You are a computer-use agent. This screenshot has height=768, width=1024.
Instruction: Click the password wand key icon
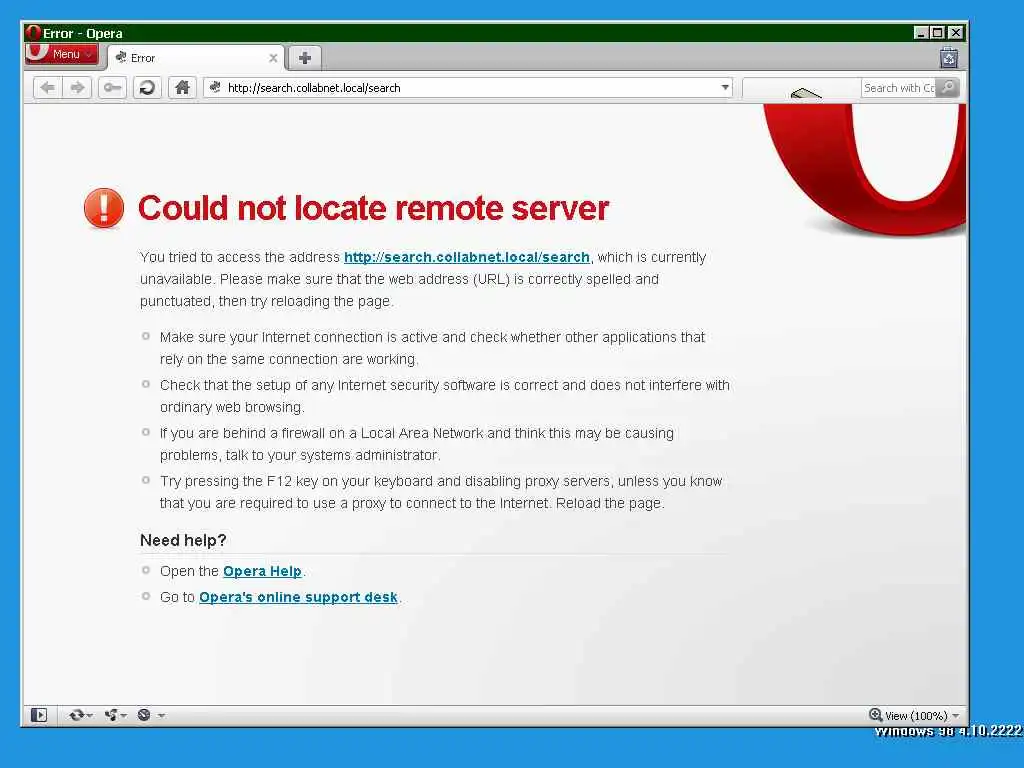(x=112, y=88)
